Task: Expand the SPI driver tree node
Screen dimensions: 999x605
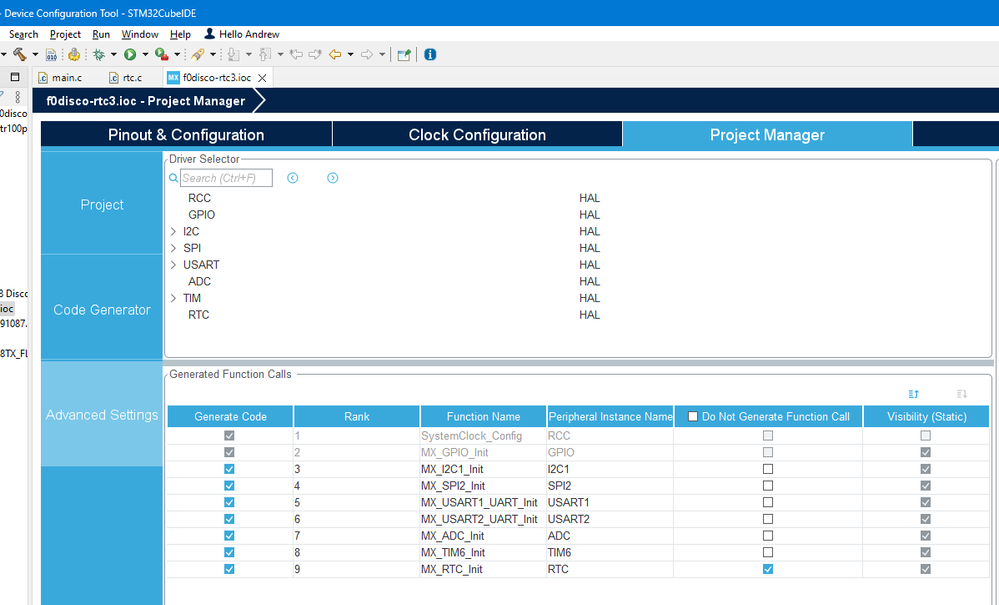Action: pyautogui.click(x=173, y=248)
